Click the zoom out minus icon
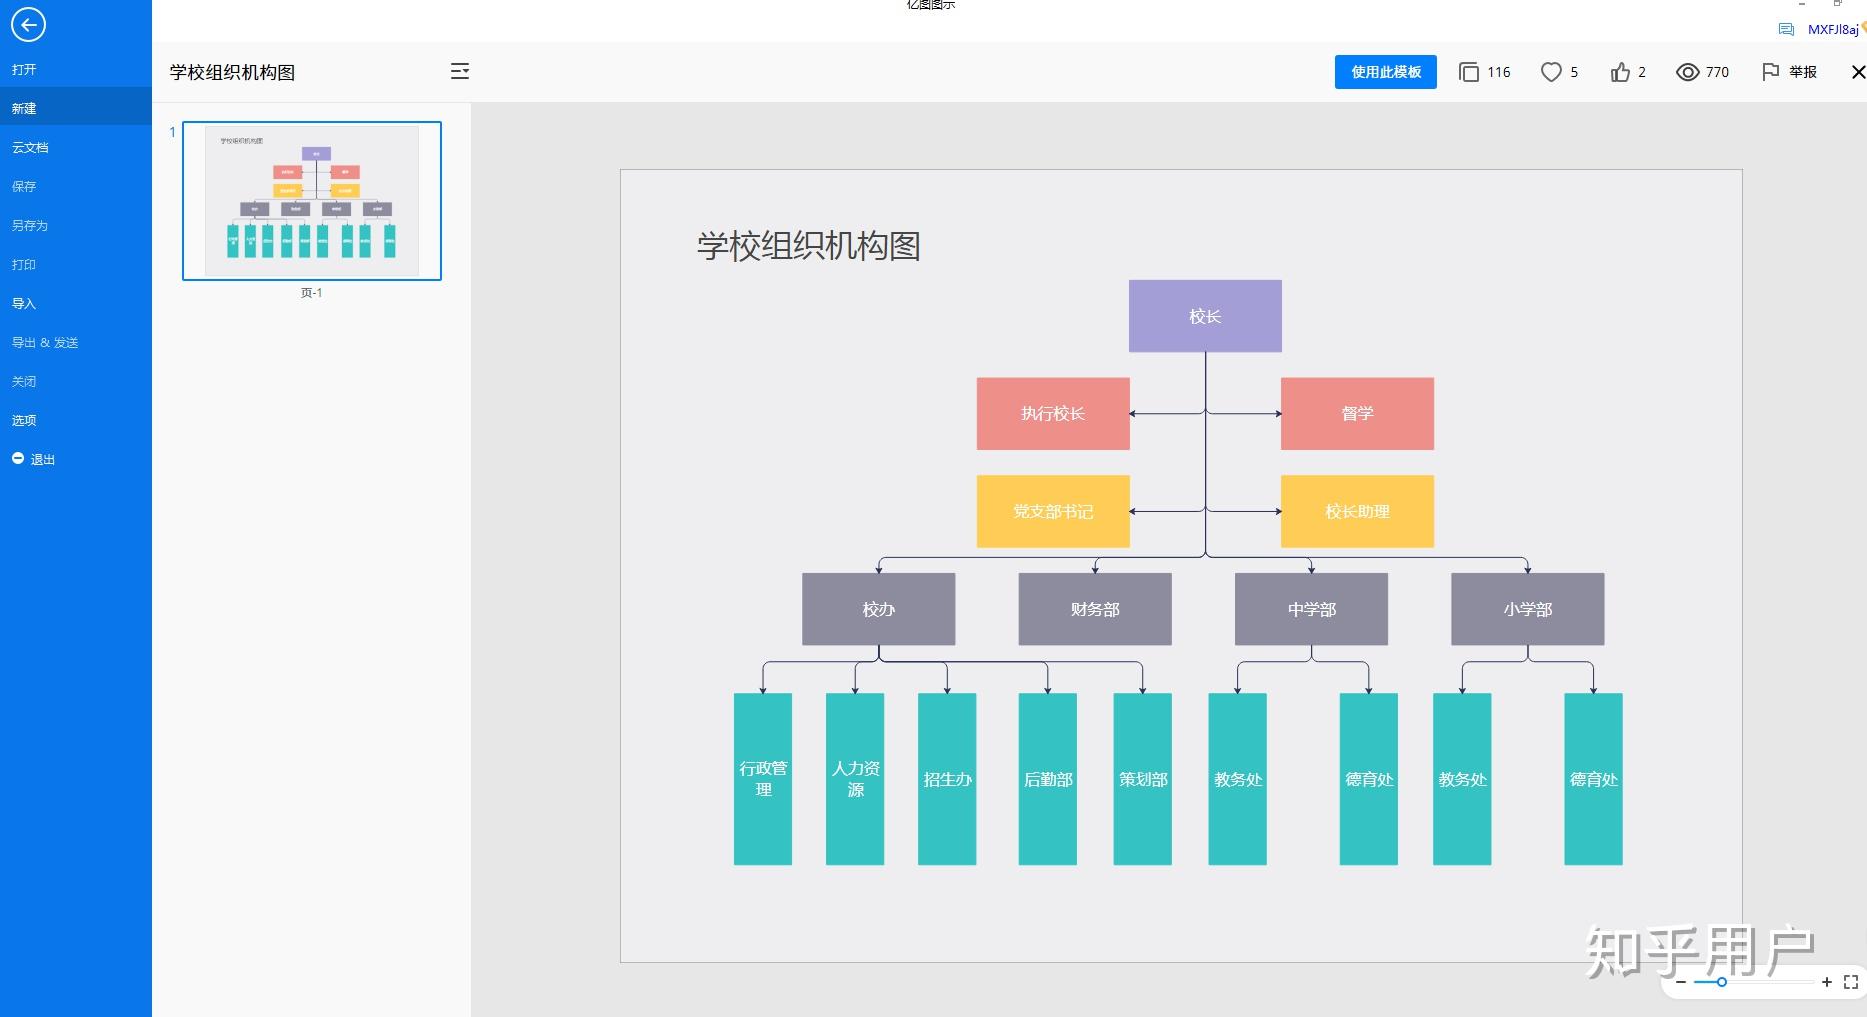This screenshot has width=1867, height=1017. point(1681,982)
